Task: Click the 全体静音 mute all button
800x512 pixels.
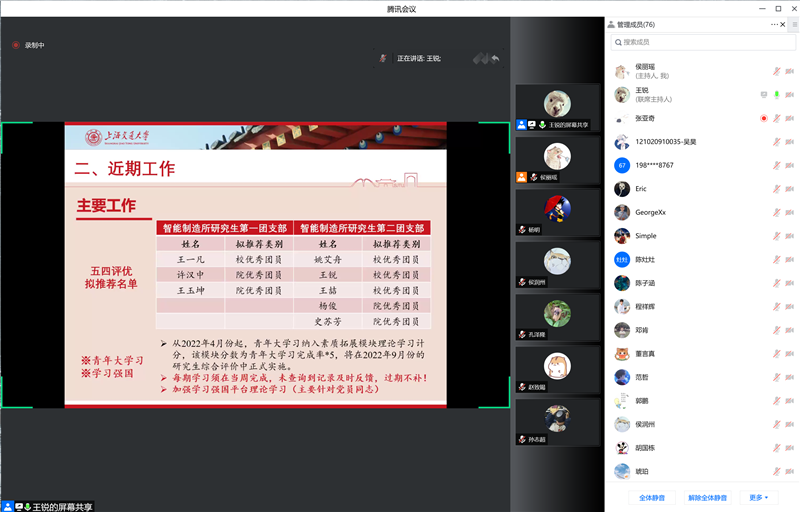Action: (x=651, y=497)
